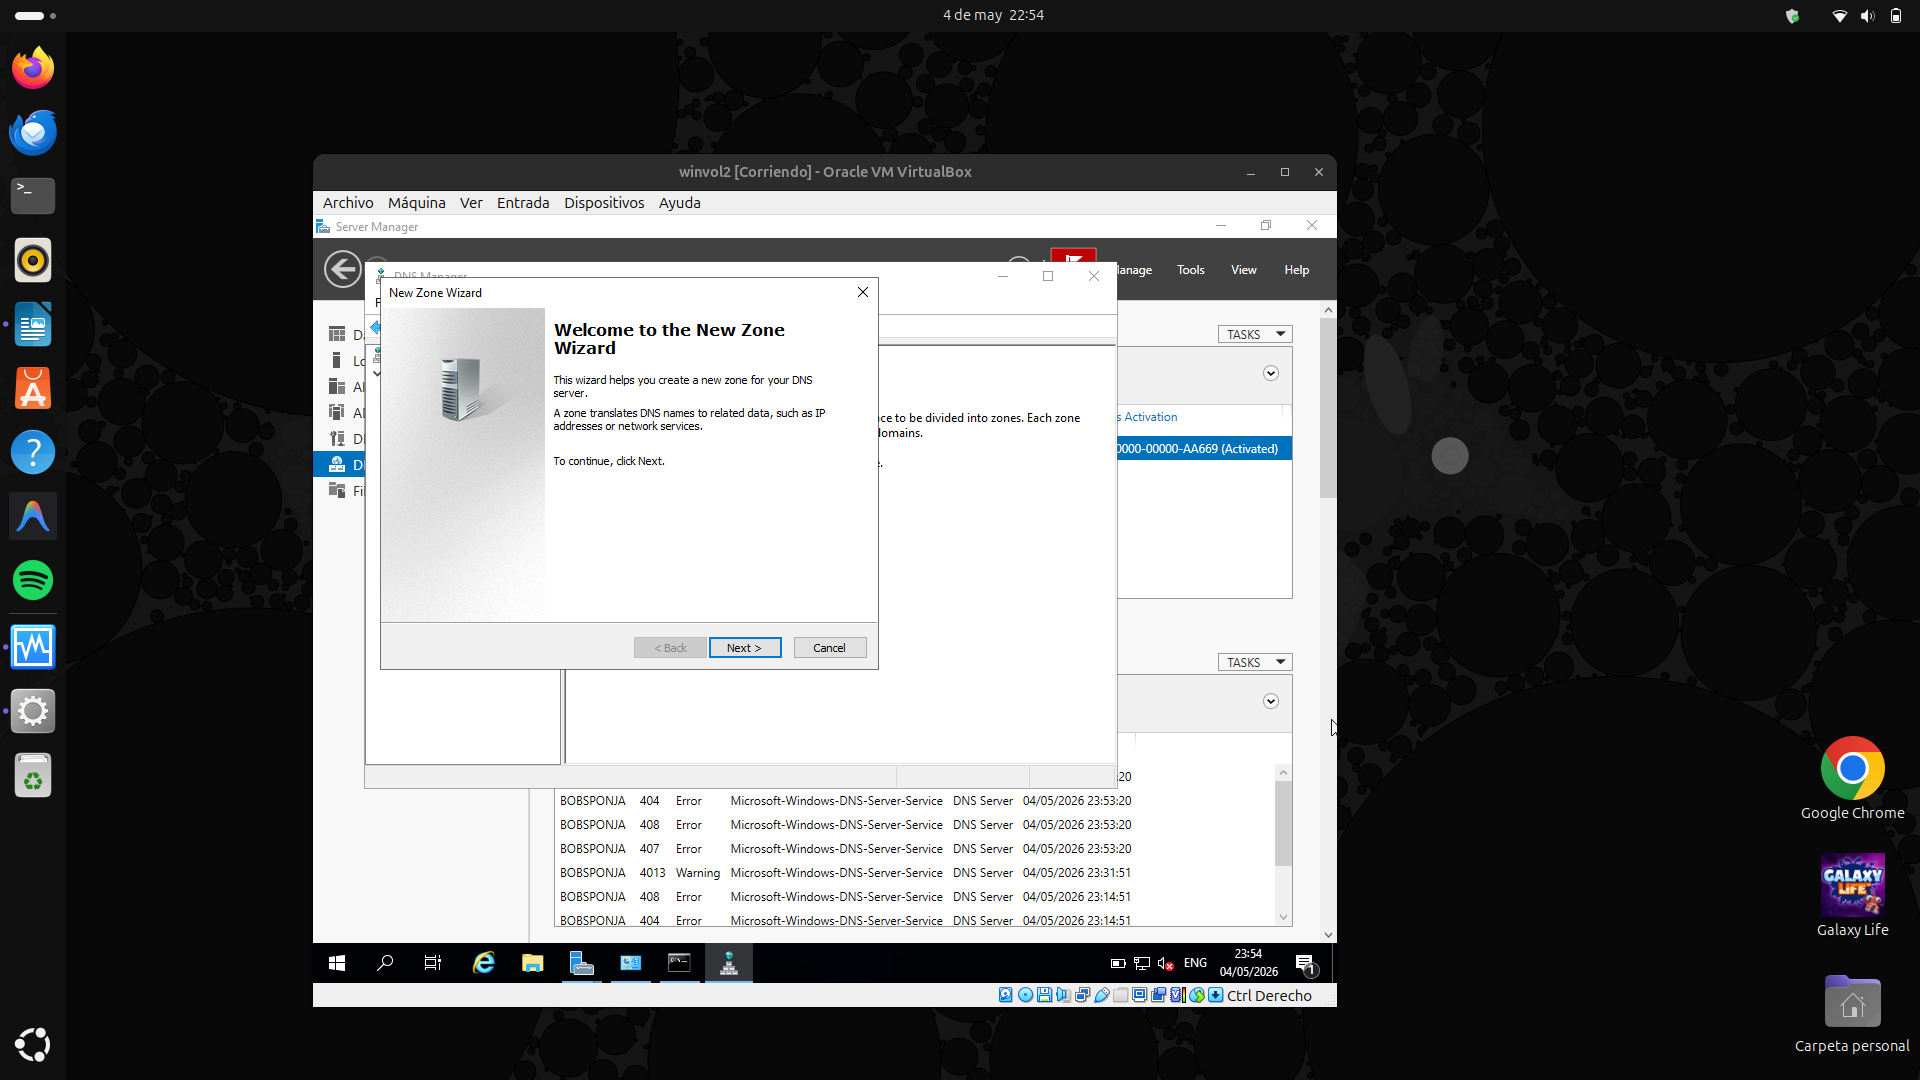
Task: Open Carpeta personal desktop folder
Action: pos(1852,1013)
